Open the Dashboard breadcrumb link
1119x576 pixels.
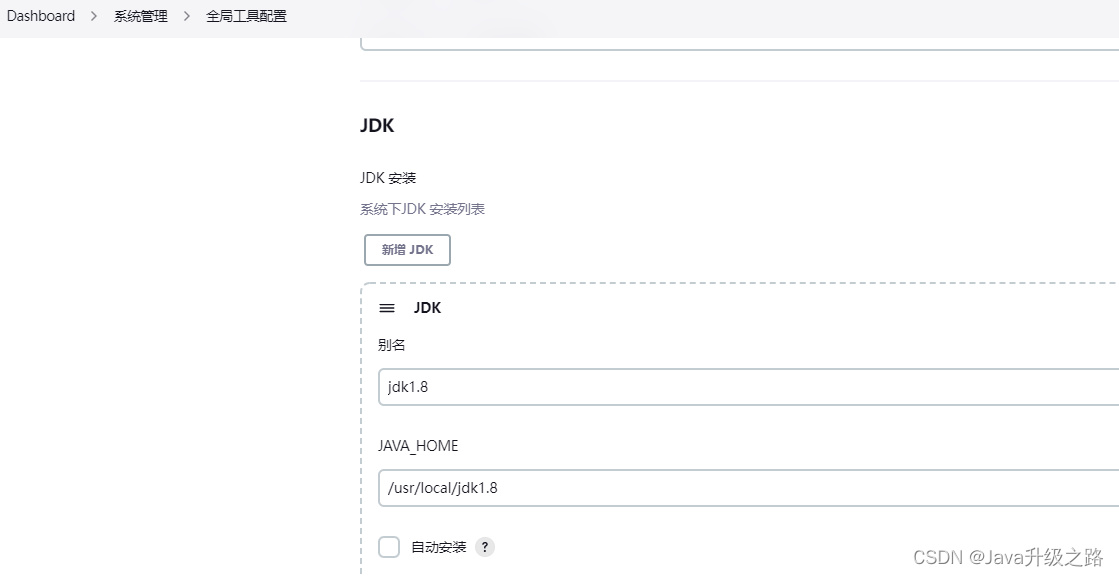41,16
